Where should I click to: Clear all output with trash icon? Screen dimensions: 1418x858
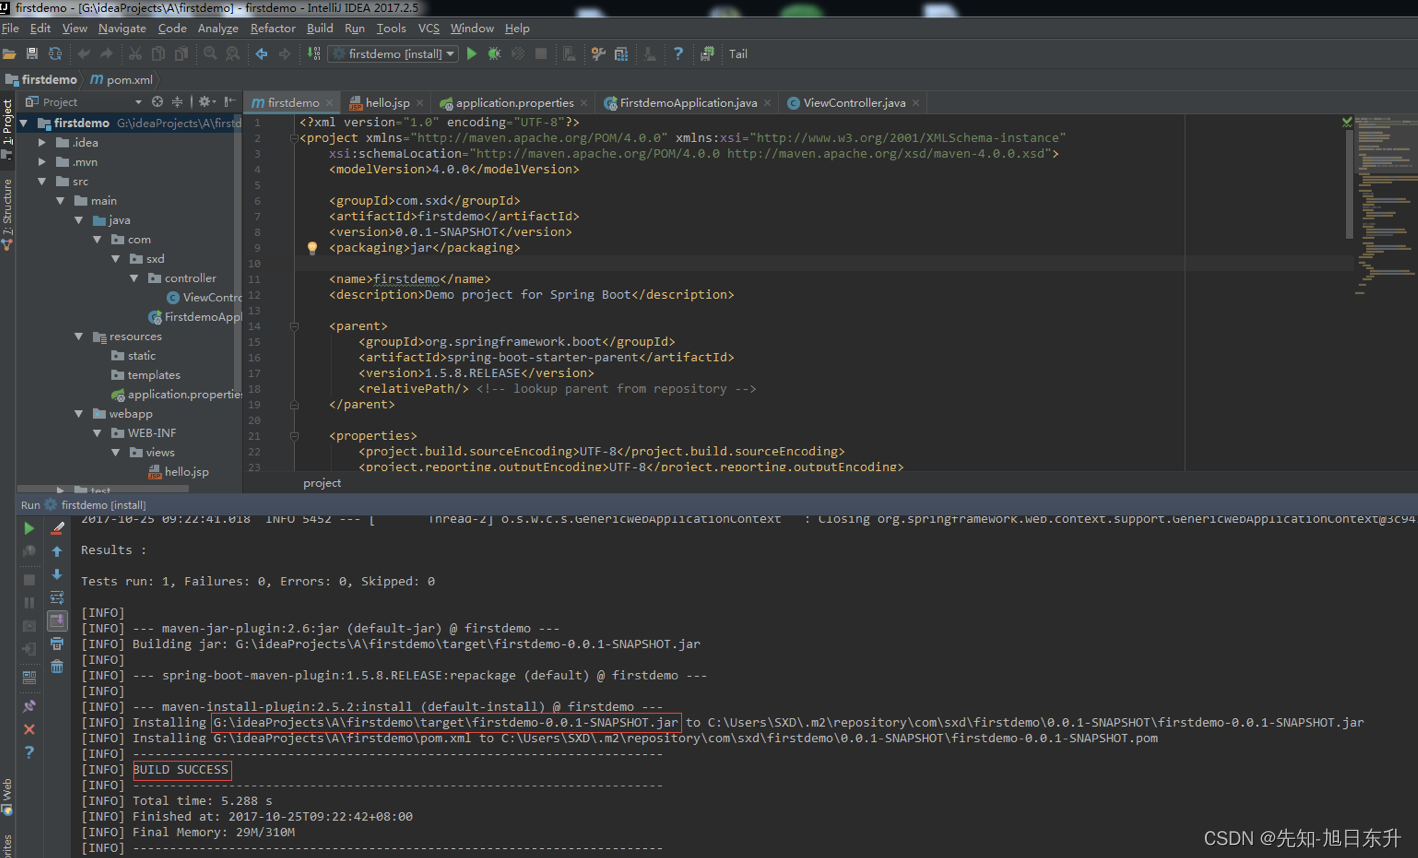tap(57, 667)
